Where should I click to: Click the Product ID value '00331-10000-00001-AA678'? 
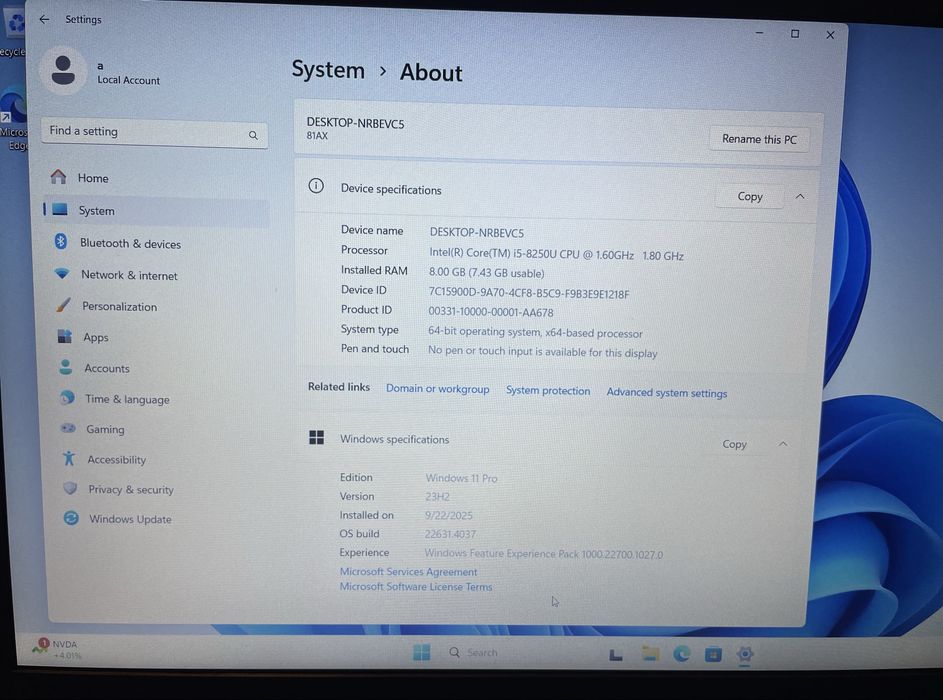[491, 312]
